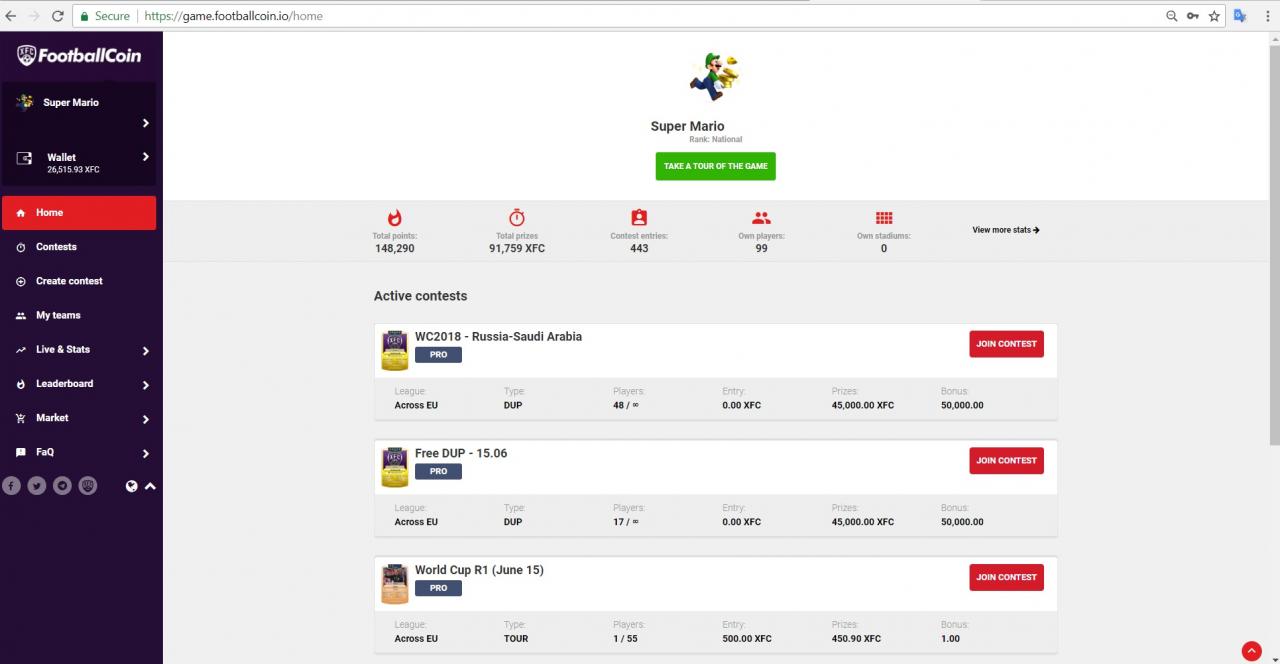Open the Telegram social icon
1280x664 pixels.
coord(62,485)
